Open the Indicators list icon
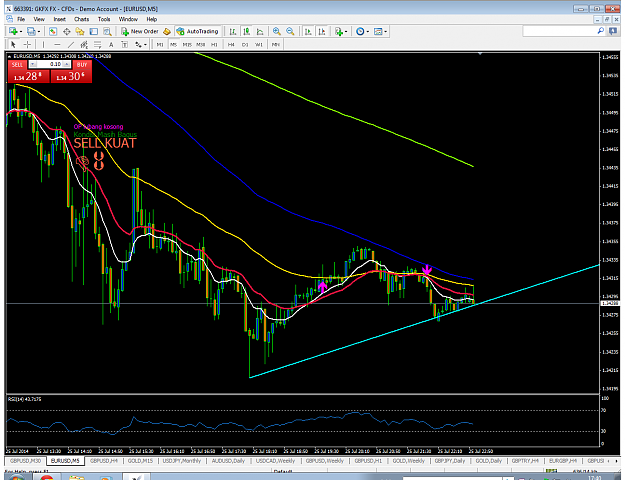 pyautogui.click(x=339, y=31)
